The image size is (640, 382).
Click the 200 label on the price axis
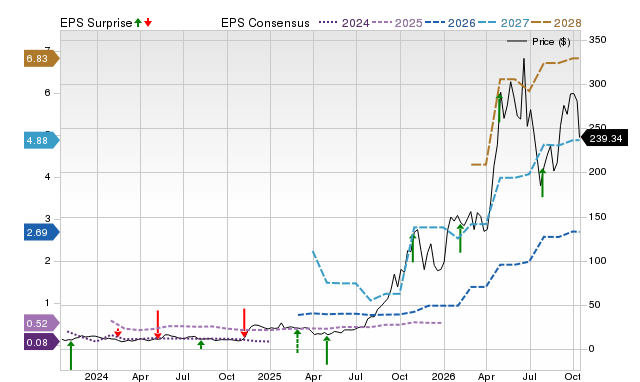pyautogui.click(x=598, y=172)
